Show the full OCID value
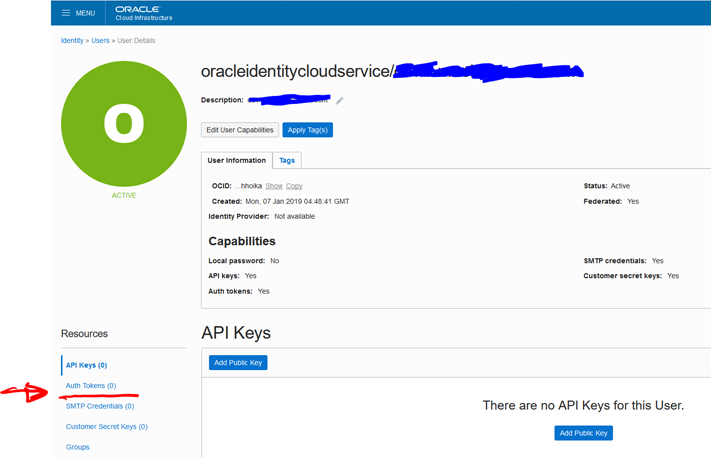This screenshot has width=711, height=458. 273,186
